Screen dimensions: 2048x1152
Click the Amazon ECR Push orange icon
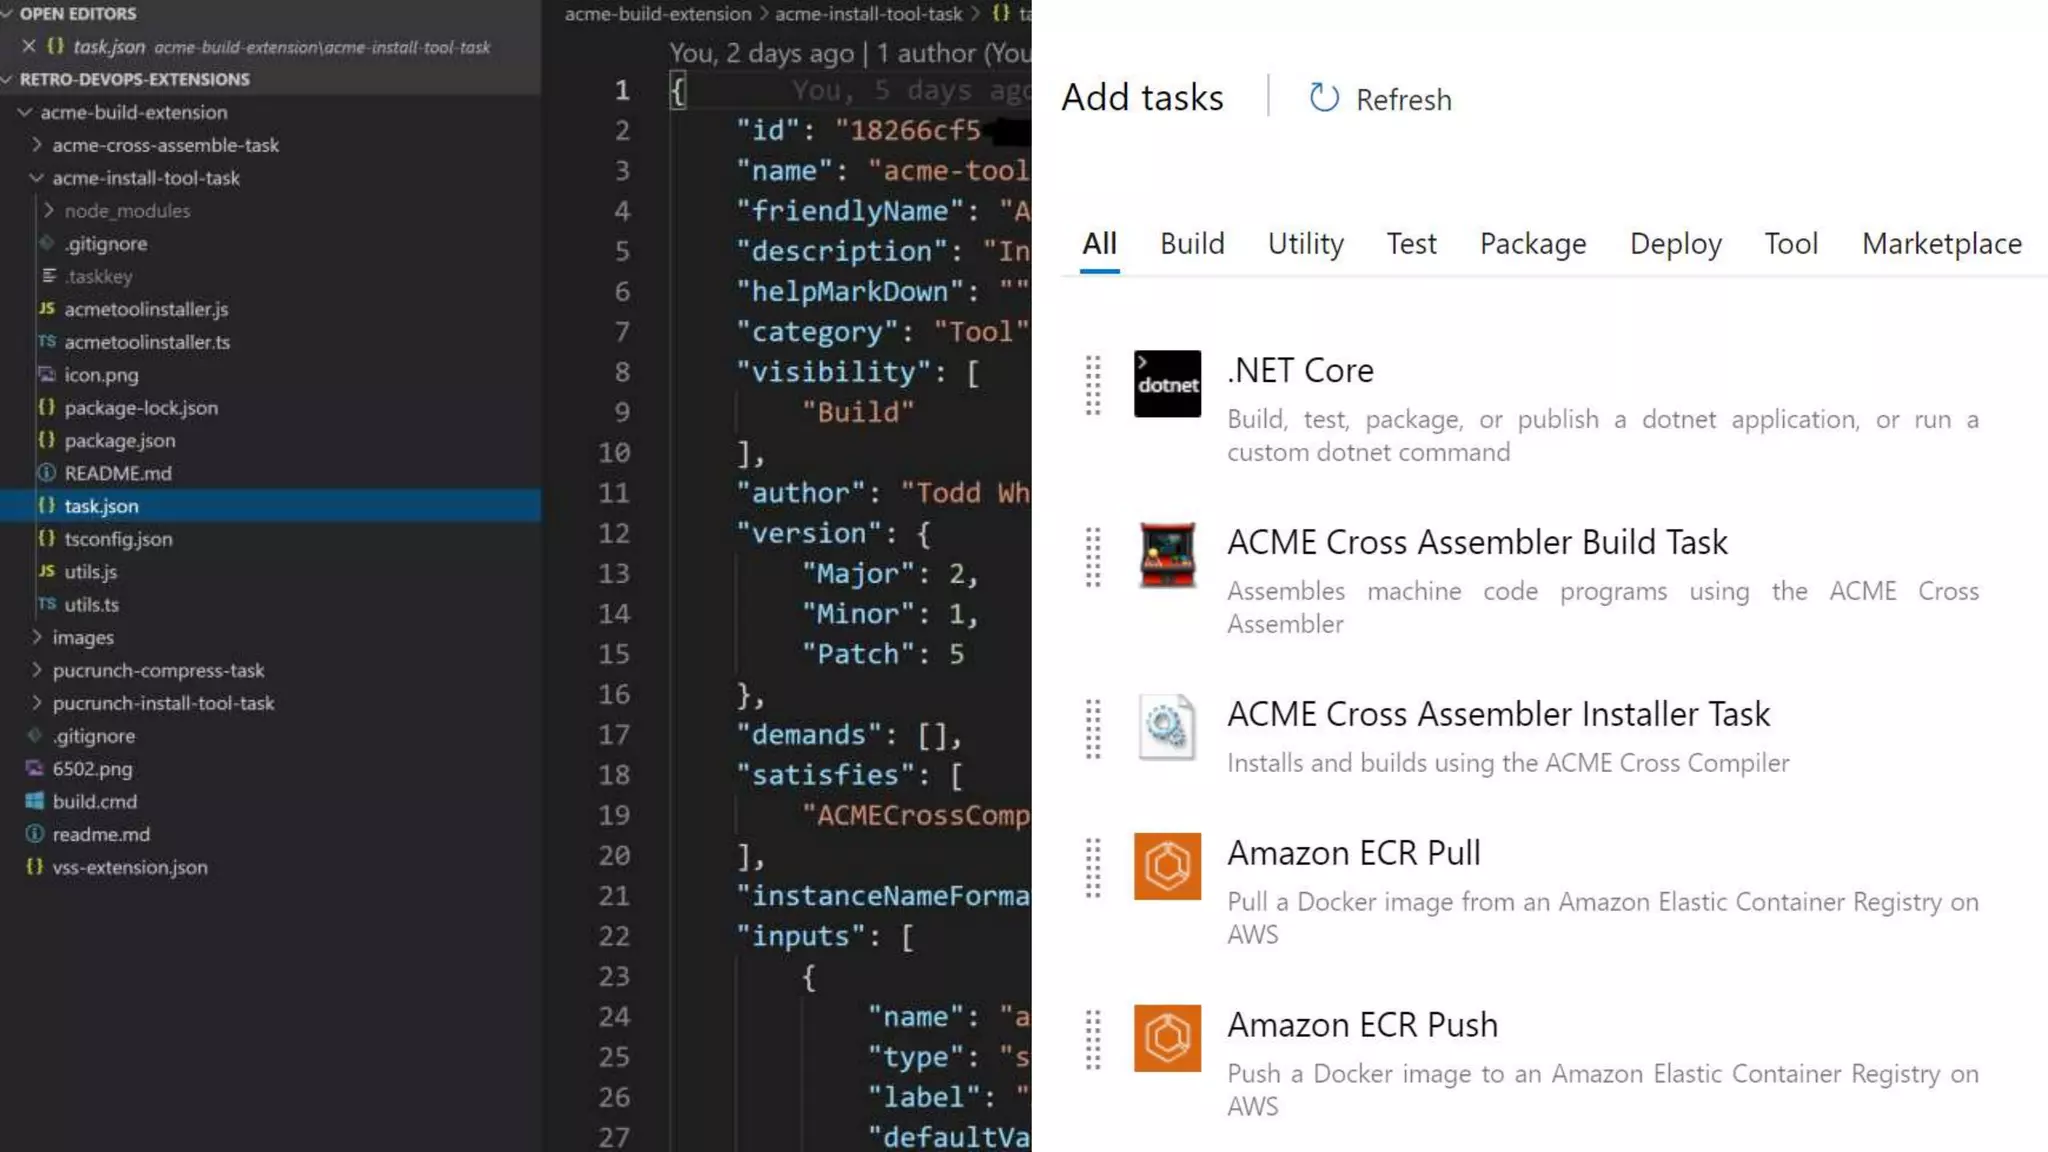coord(1167,1038)
